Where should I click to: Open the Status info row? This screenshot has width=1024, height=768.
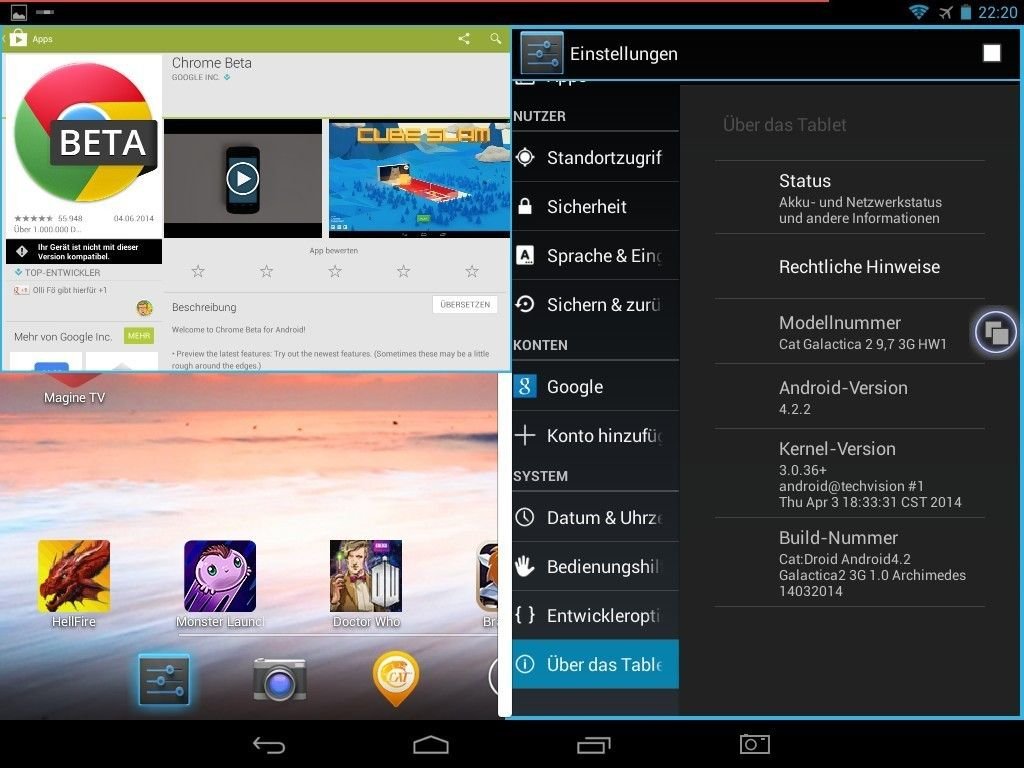[x=850, y=198]
